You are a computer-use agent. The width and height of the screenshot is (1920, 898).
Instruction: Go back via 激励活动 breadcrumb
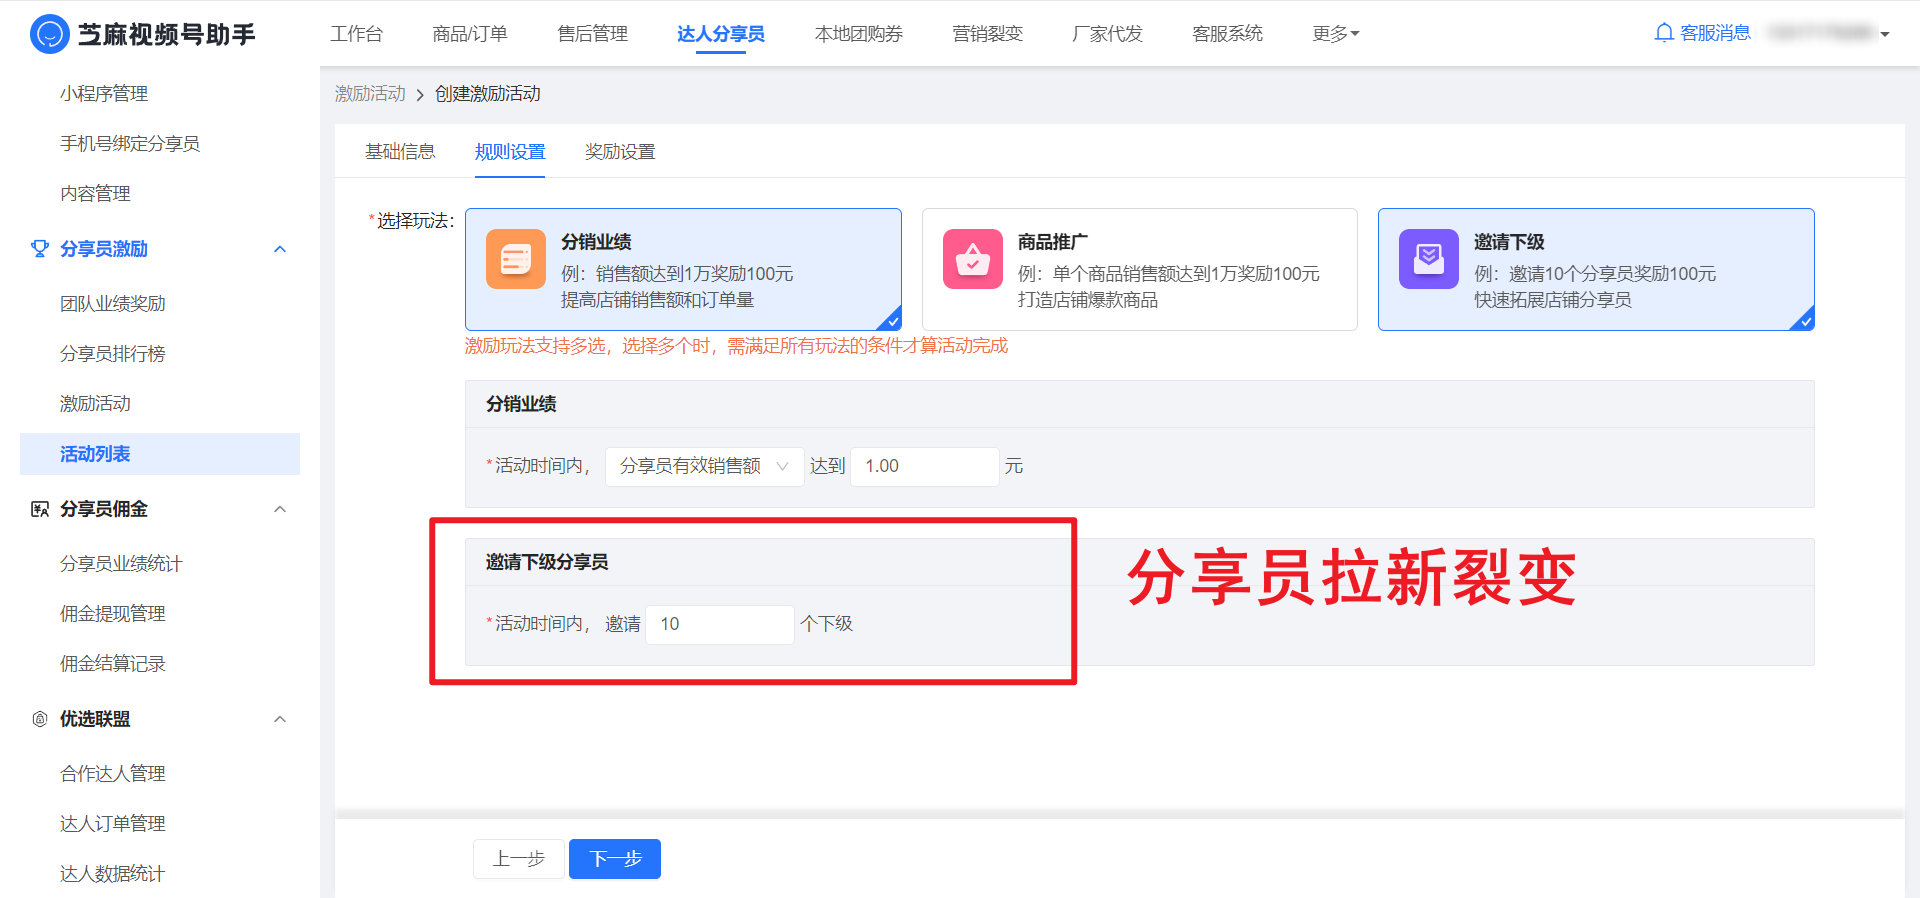click(370, 94)
